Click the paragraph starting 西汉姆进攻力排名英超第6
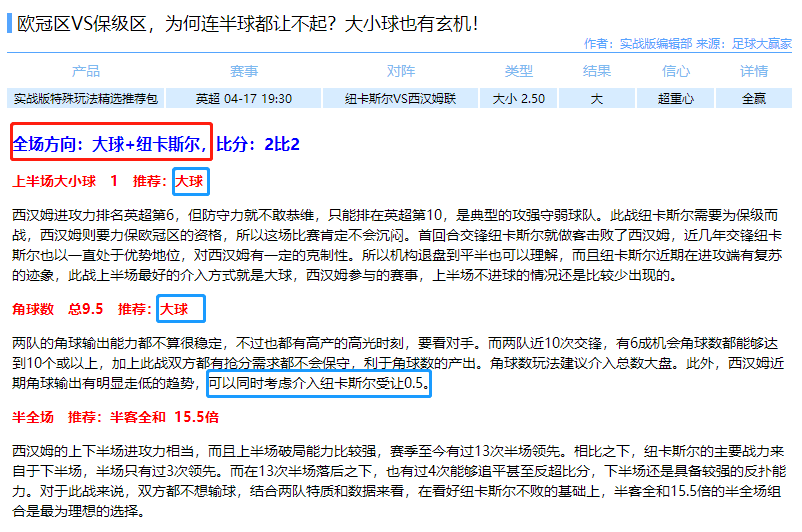This screenshot has height=532, width=802. click(397, 245)
